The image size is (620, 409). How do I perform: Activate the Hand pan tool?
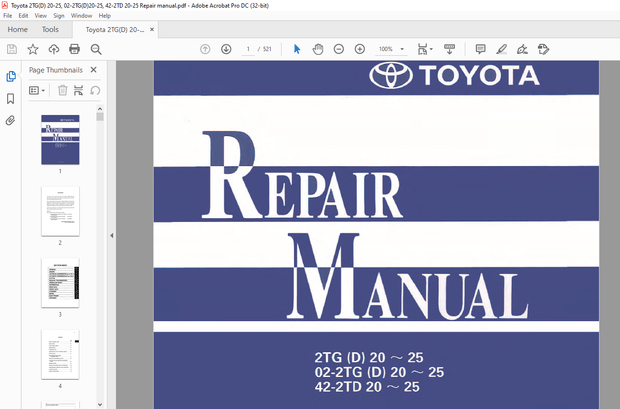click(x=318, y=49)
